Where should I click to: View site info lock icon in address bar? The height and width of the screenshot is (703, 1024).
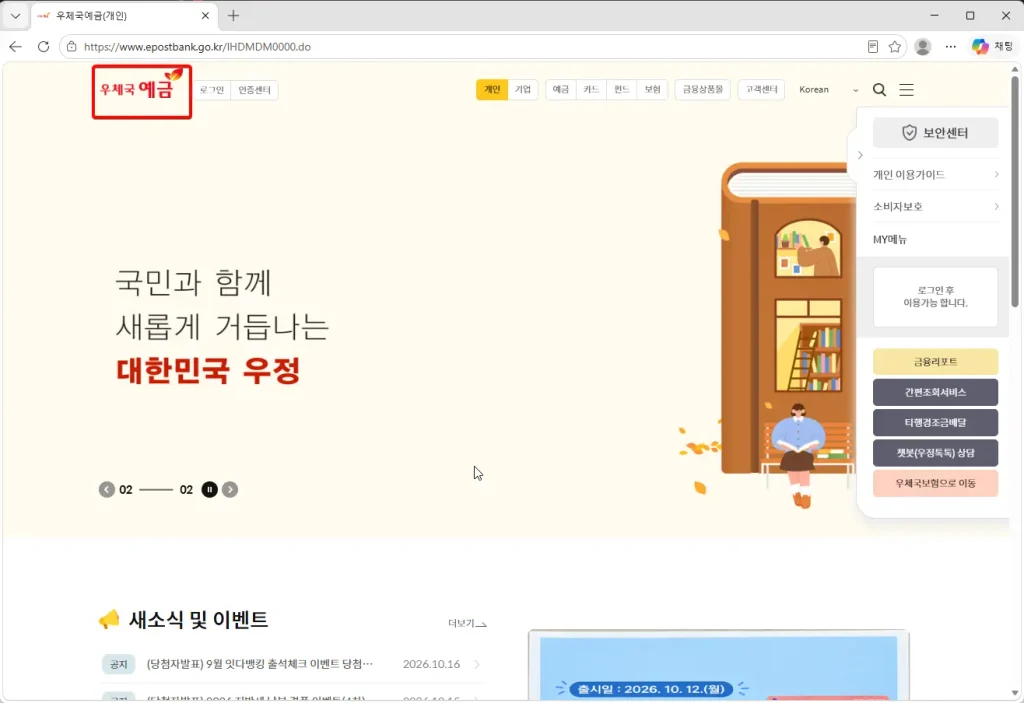(72, 46)
